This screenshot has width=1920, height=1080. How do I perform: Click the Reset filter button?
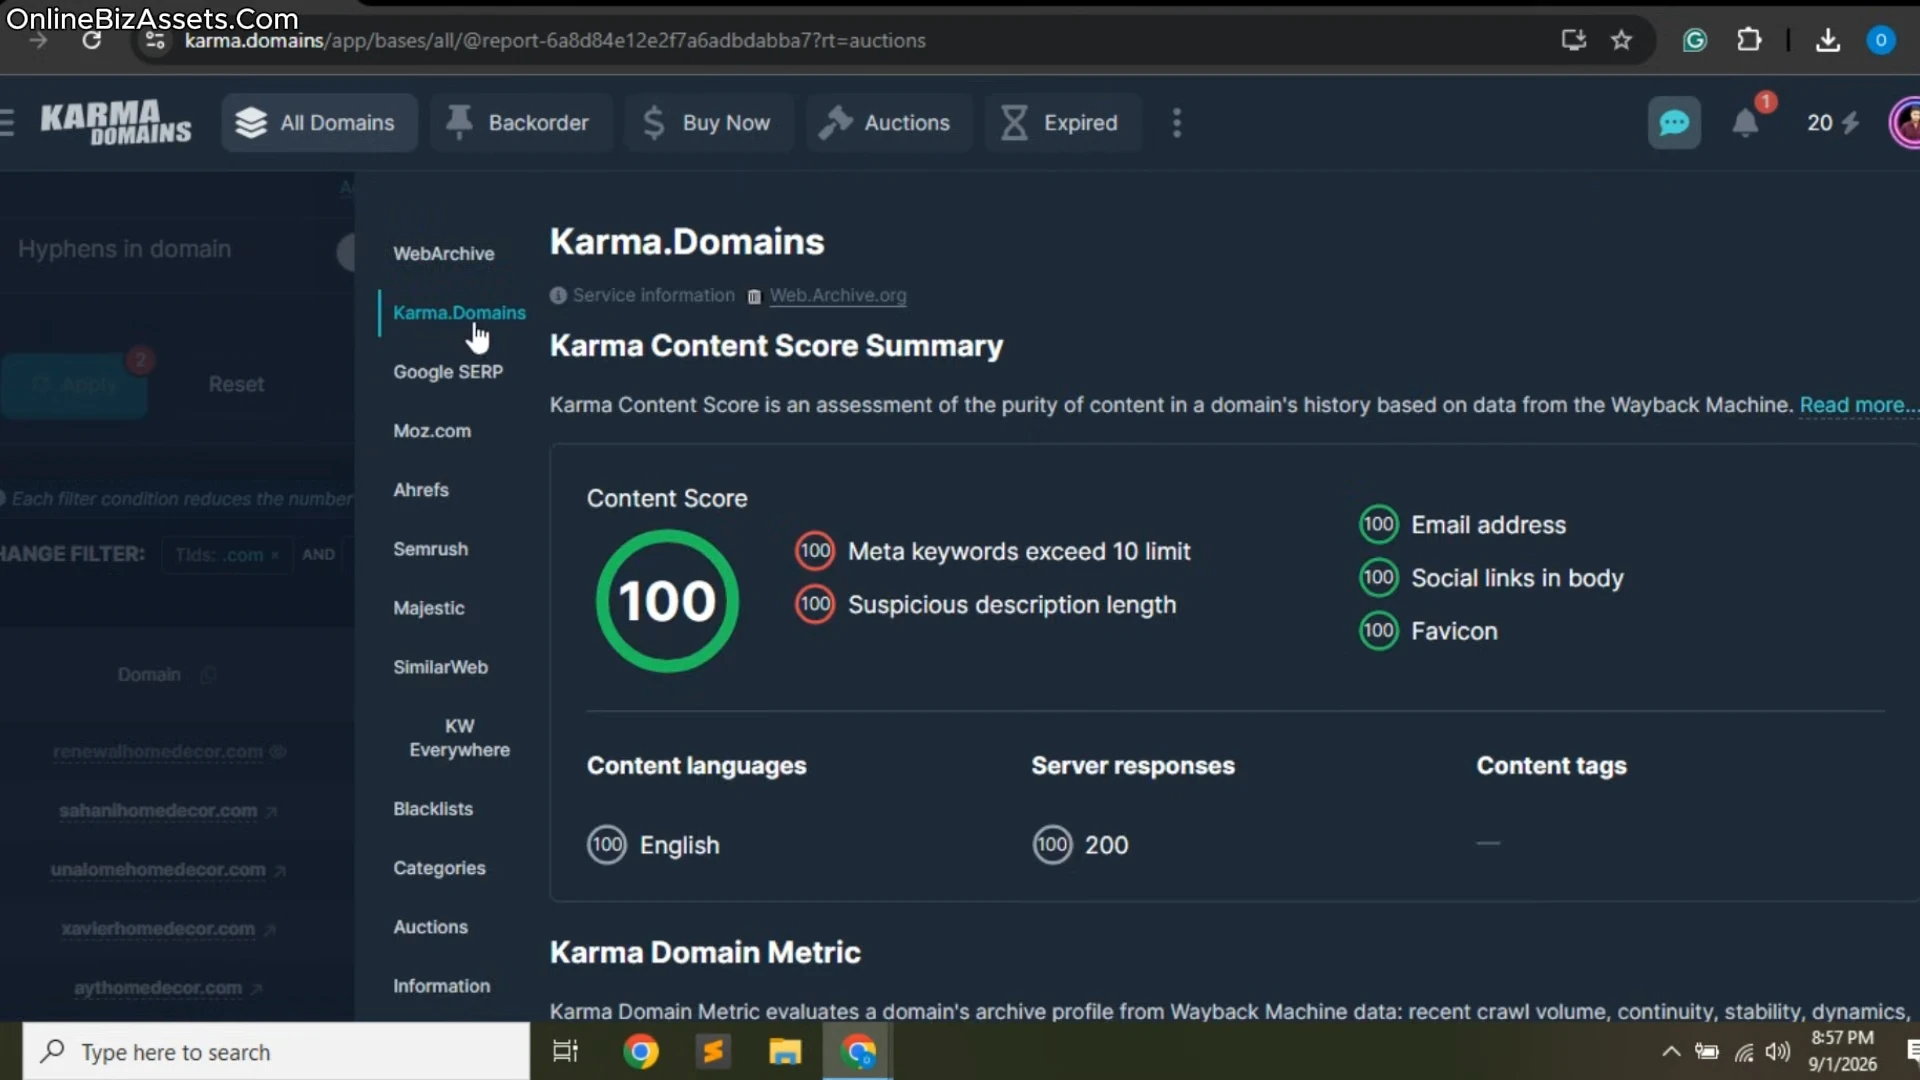236,385
